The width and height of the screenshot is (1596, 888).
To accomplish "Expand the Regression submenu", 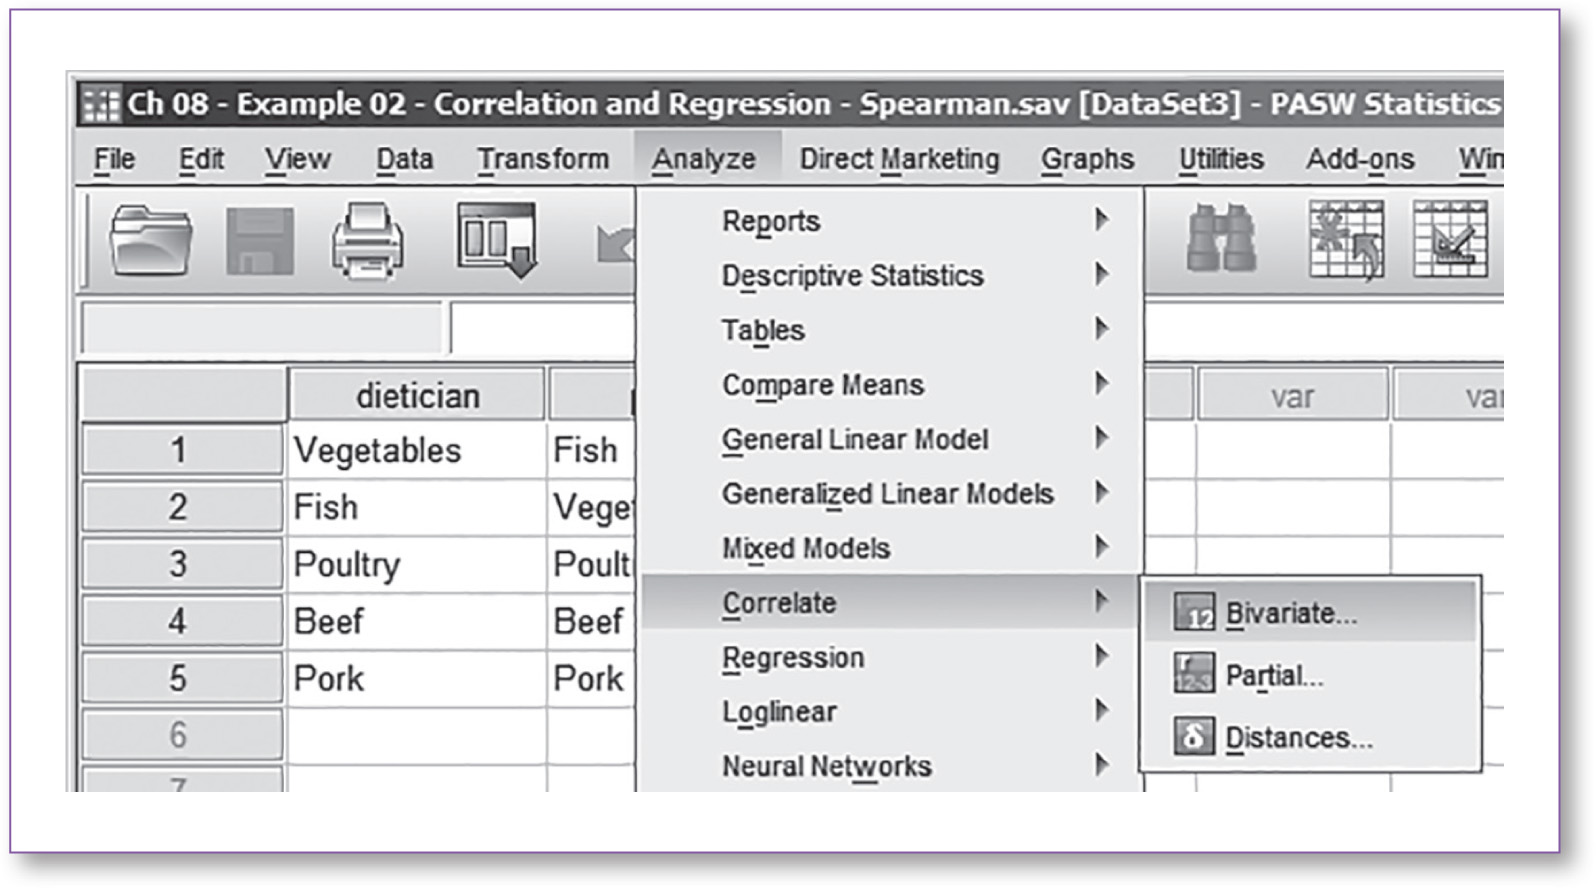I will 793,658.
